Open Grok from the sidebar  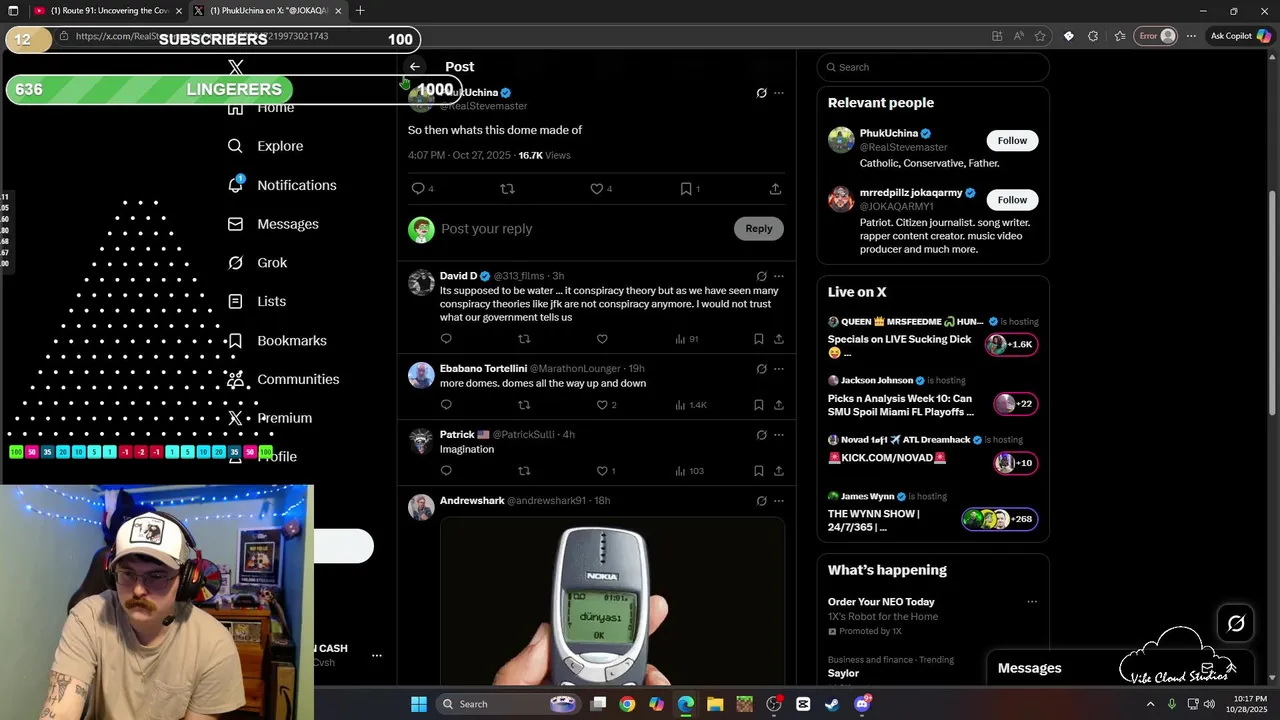pos(257,263)
